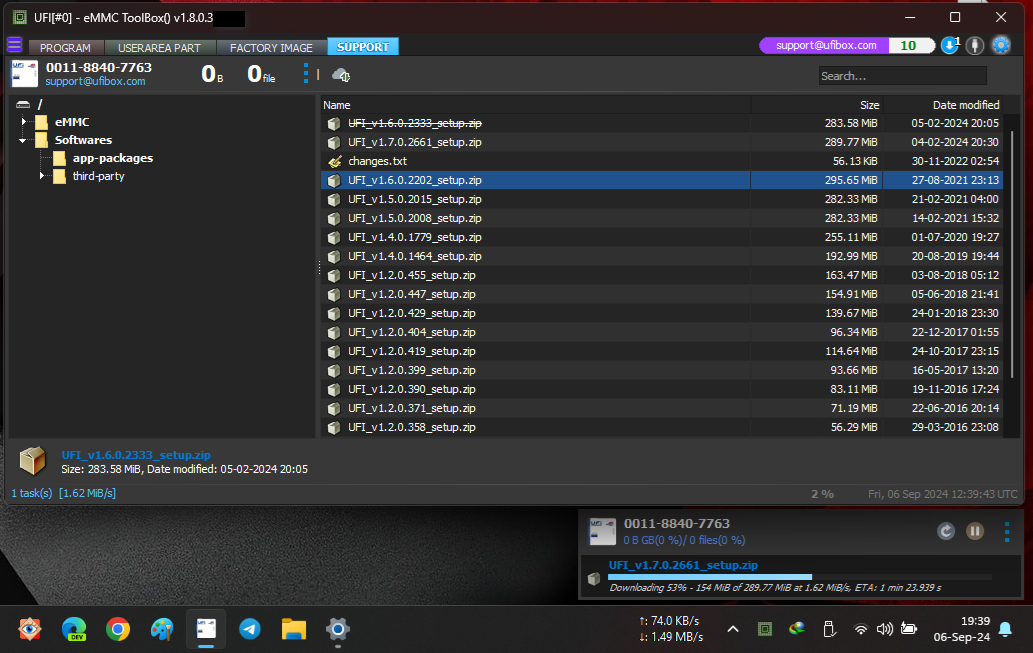Click the package icon of UFI_v1.7.0.2661_setup.zip row
Viewport: 1033px width, 653px height.
coord(335,142)
